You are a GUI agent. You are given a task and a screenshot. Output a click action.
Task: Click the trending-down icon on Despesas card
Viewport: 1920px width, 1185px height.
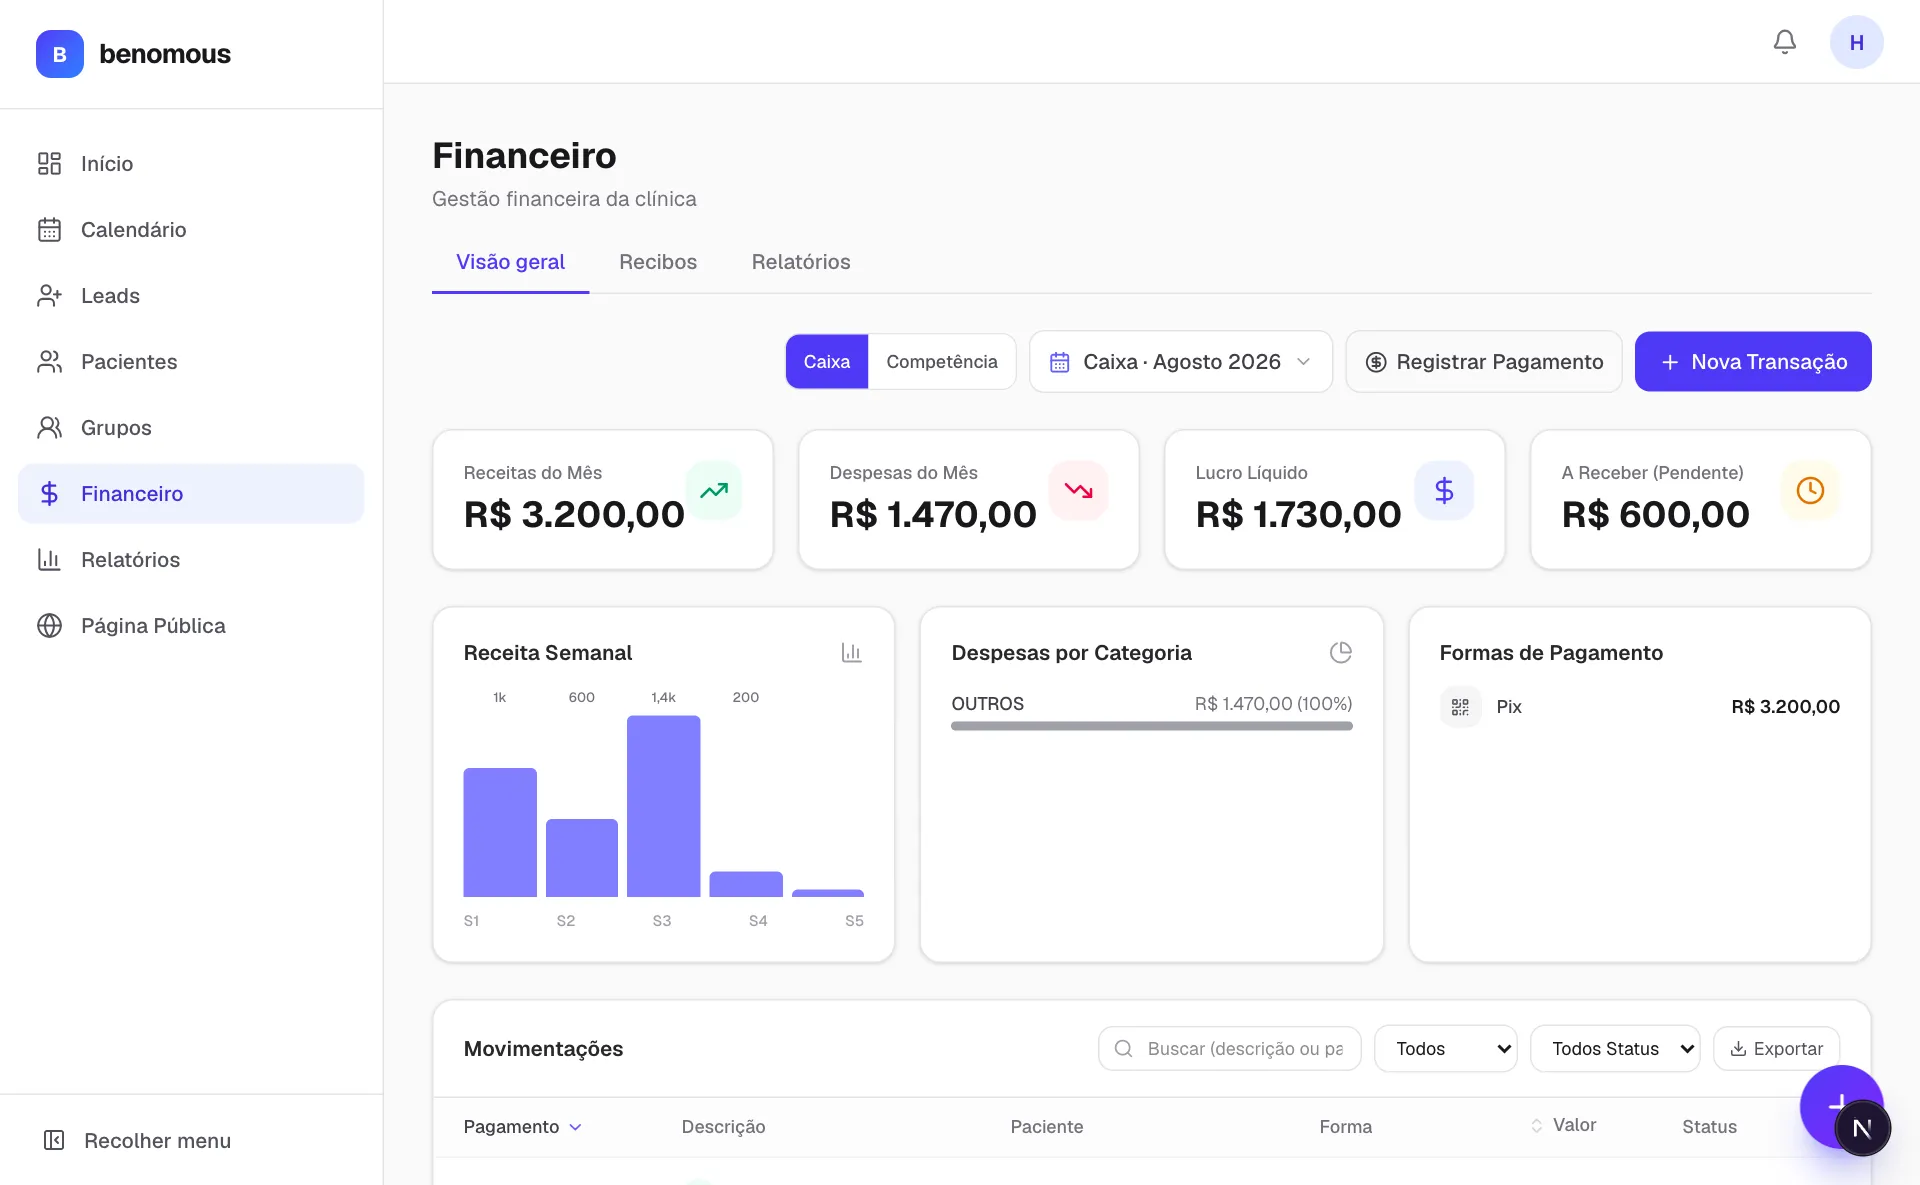(1079, 490)
